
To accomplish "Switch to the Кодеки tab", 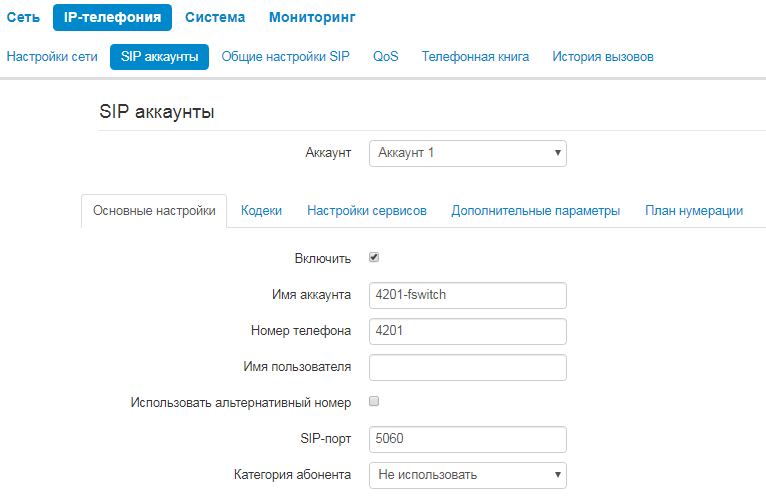I will [x=261, y=211].
